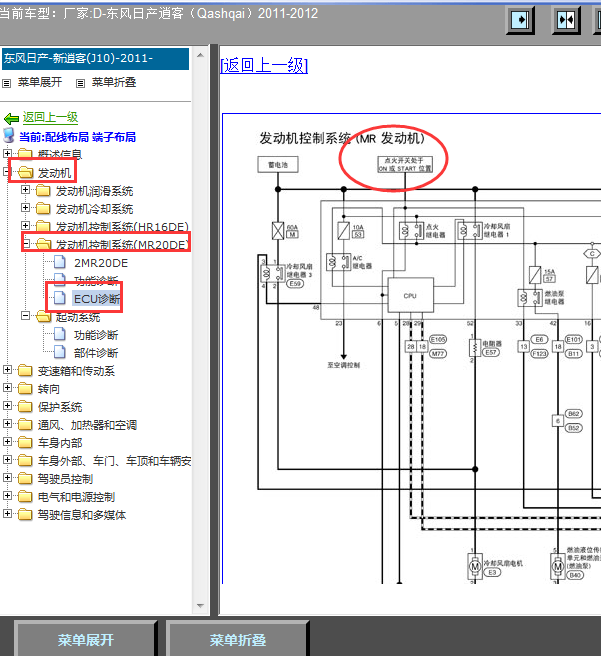Click the large 菜单折叠 button at bottom
601x656 pixels.
click(x=238, y=640)
